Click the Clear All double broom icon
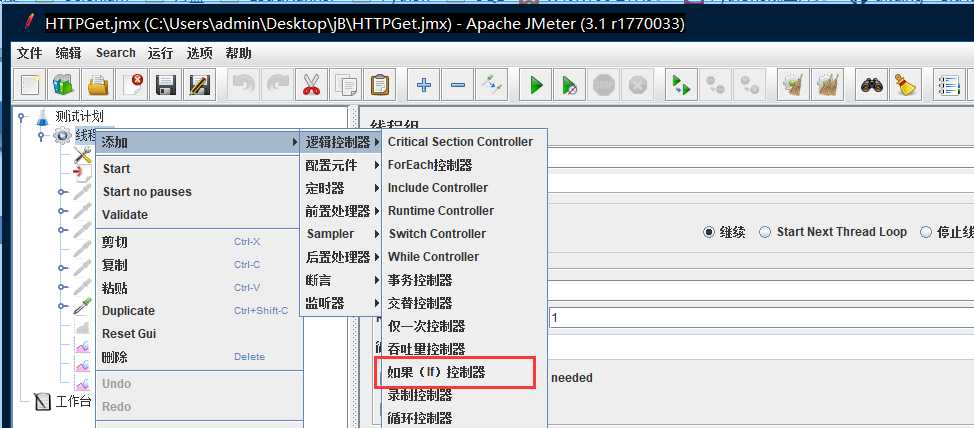This screenshot has width=974, height=428. 827,84
